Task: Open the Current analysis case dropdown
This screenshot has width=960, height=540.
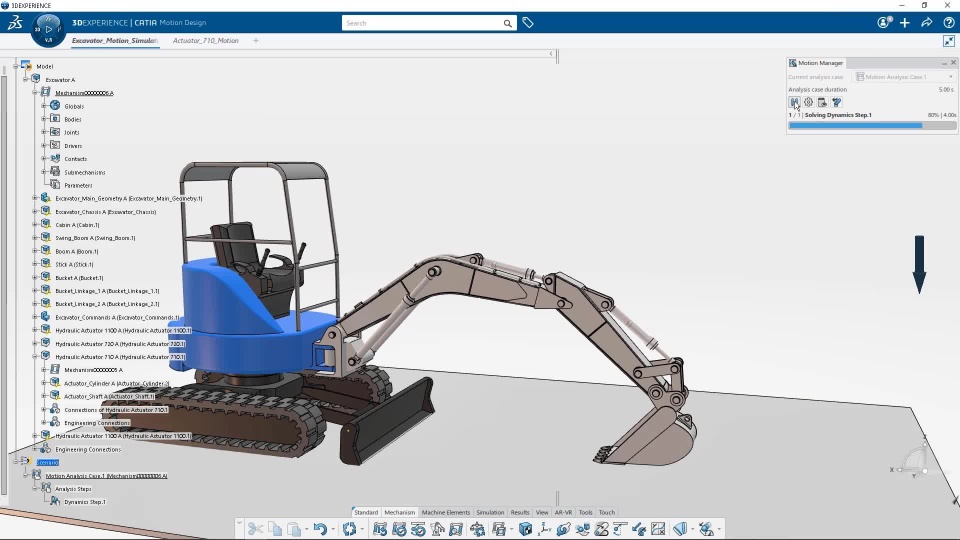Action: [904, 77]
